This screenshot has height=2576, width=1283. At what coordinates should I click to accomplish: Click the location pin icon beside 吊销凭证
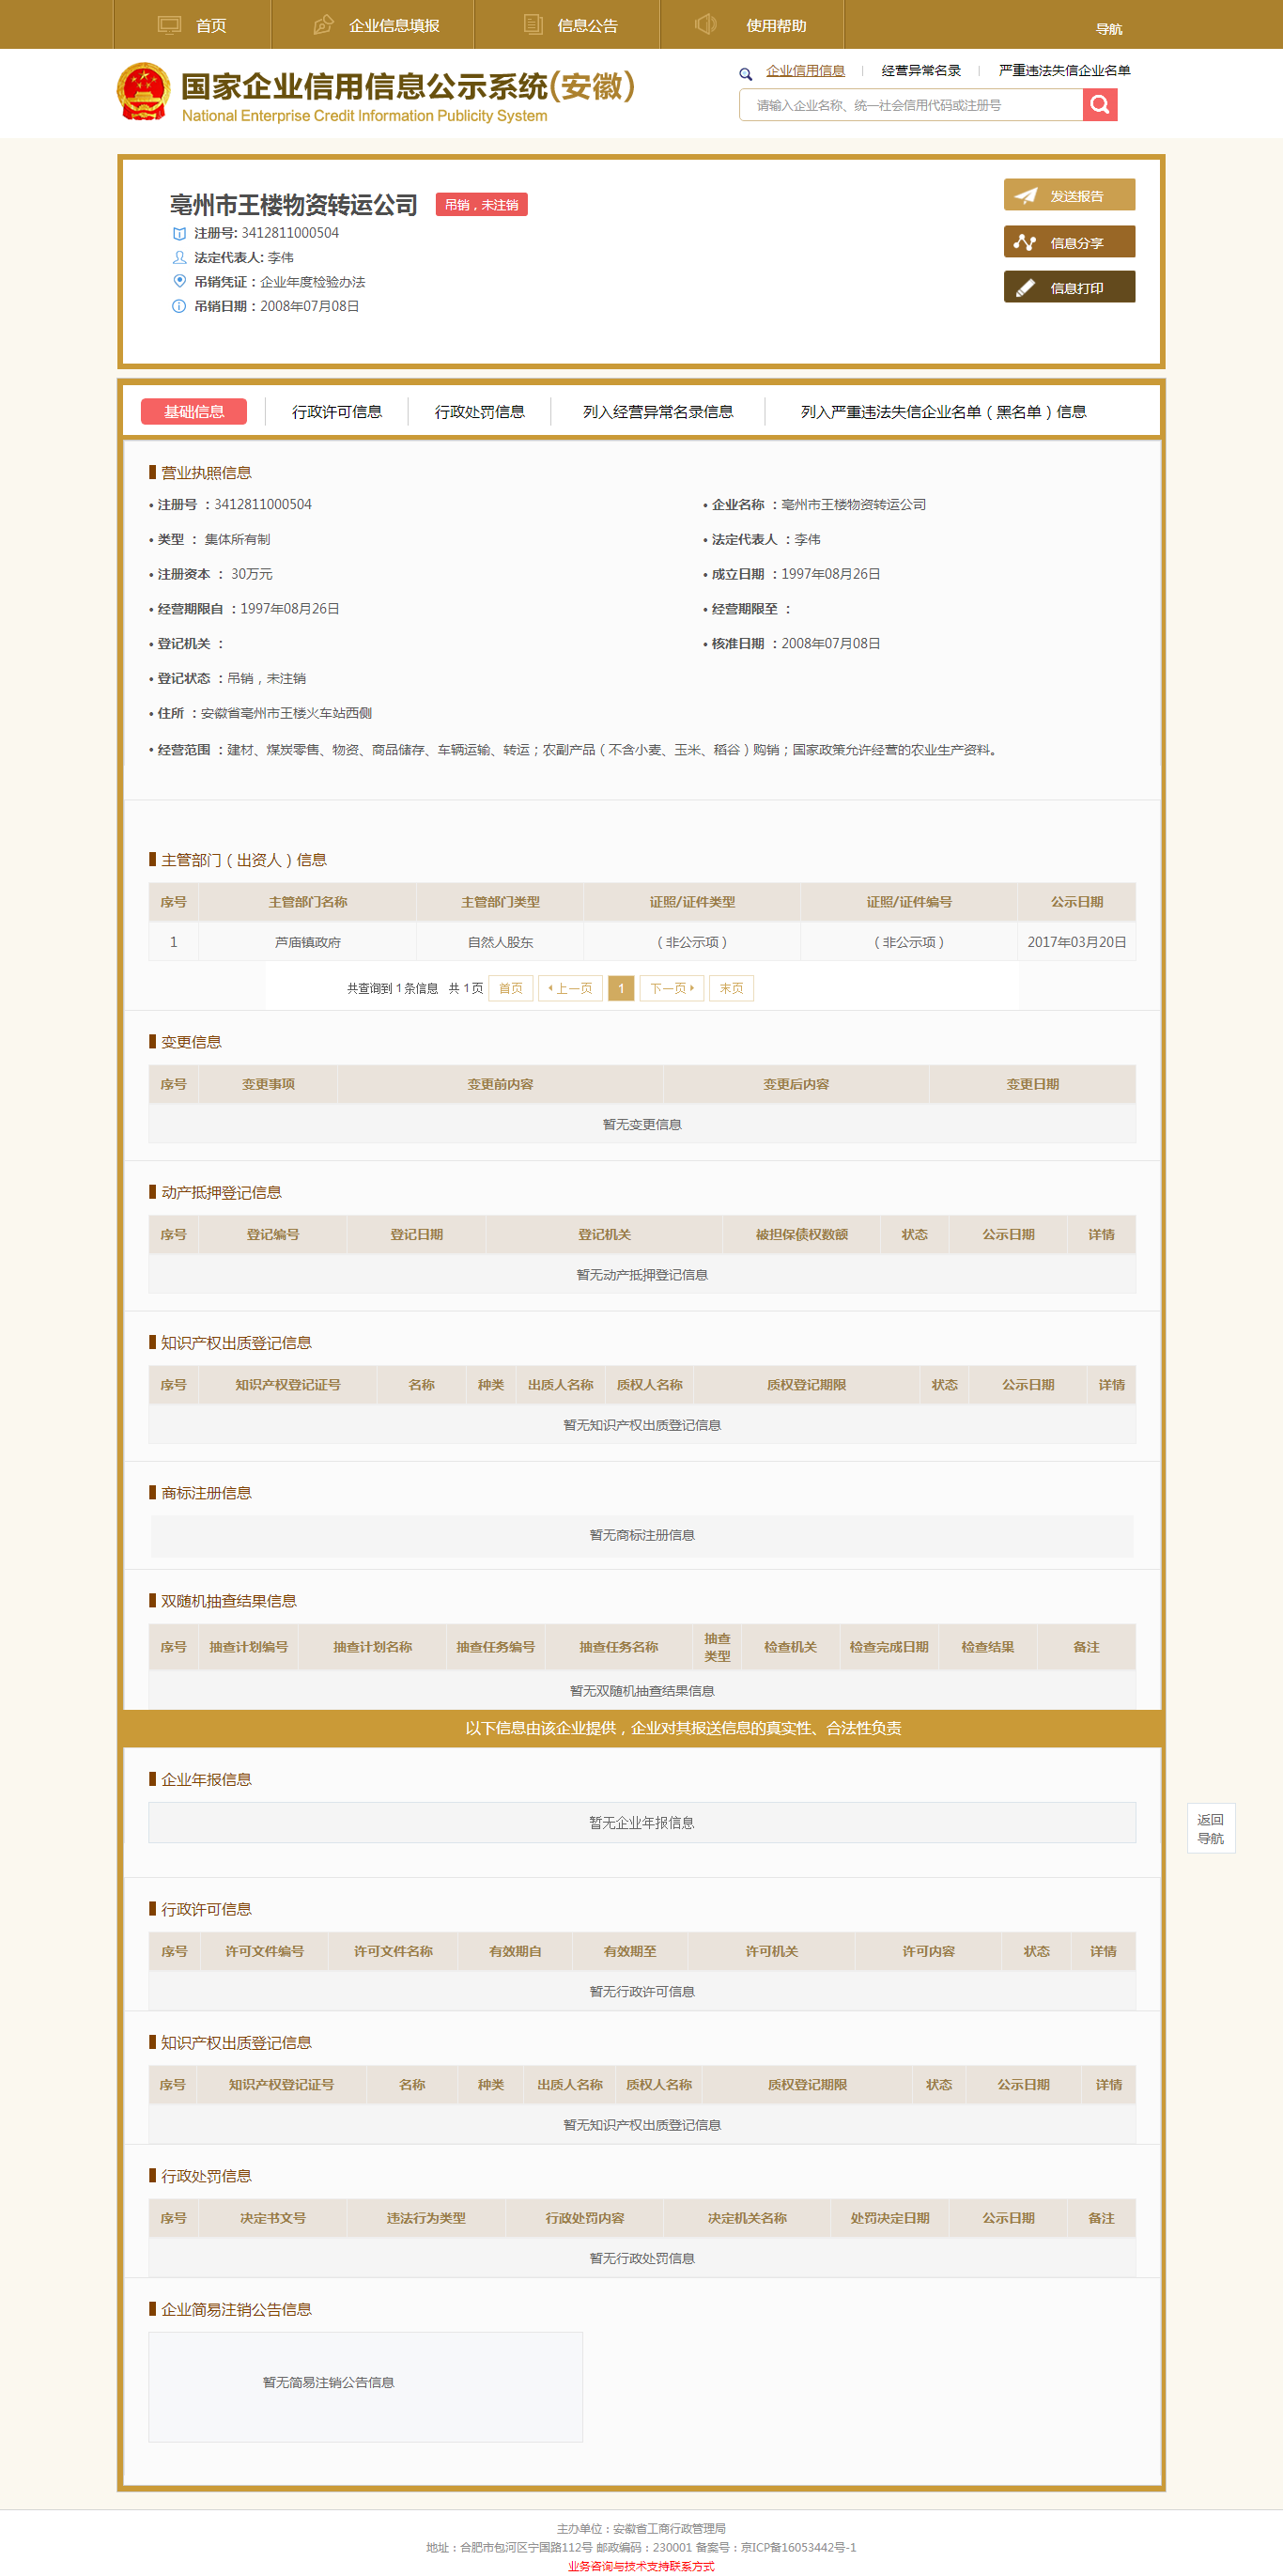click(x=179, y=282)
